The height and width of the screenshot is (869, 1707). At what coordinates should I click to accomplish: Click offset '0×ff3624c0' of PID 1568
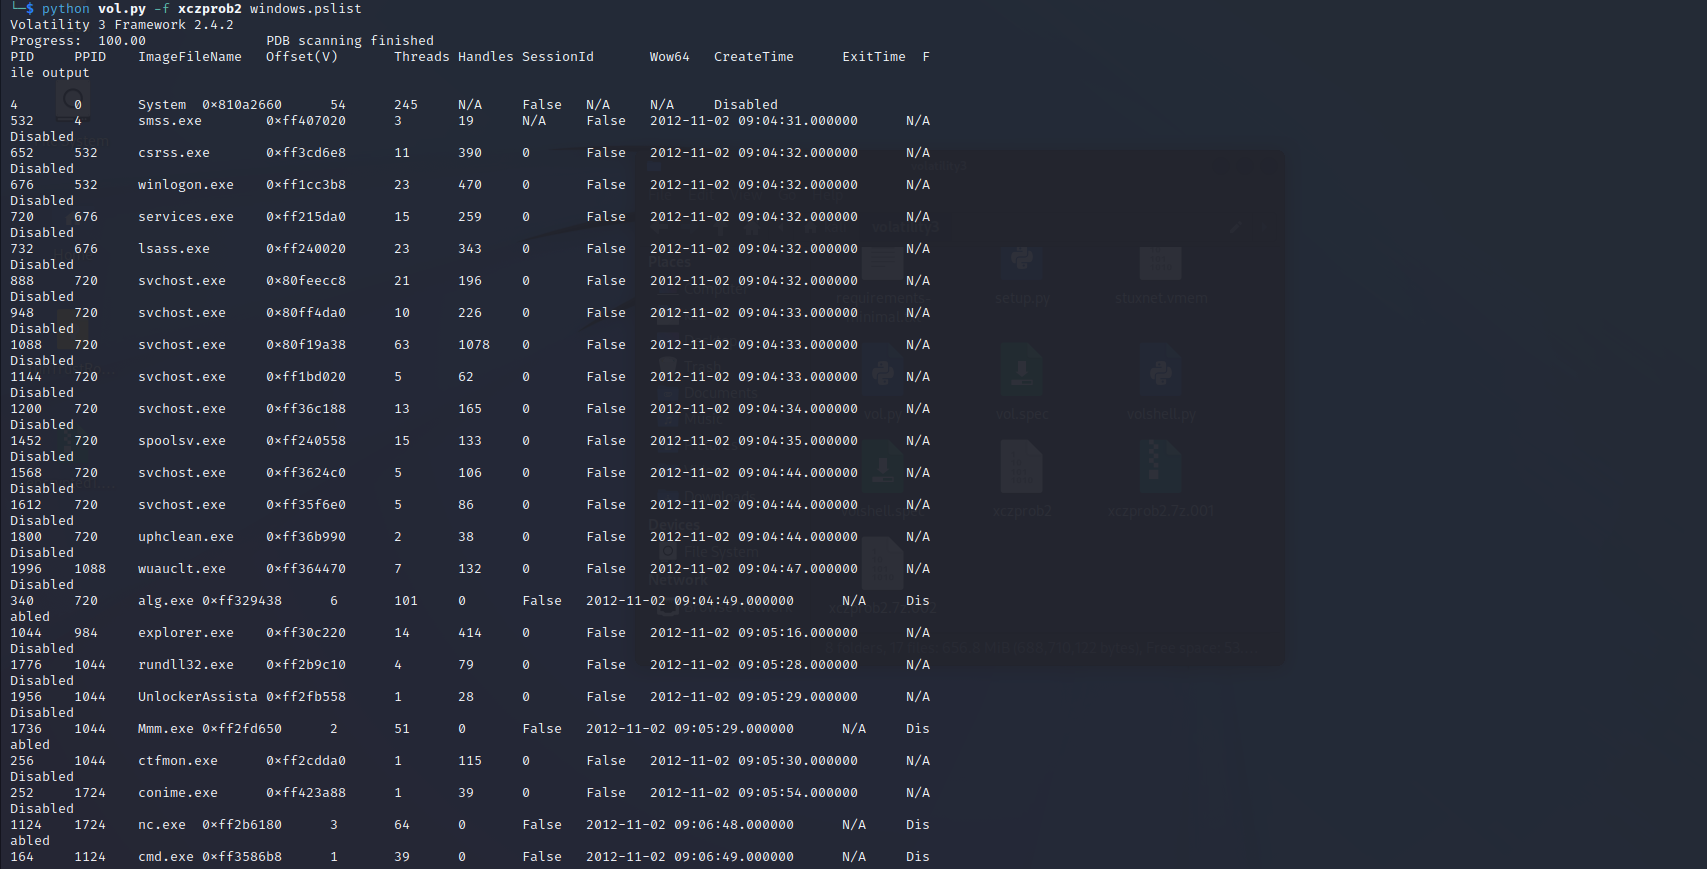[x=306, y=473]
